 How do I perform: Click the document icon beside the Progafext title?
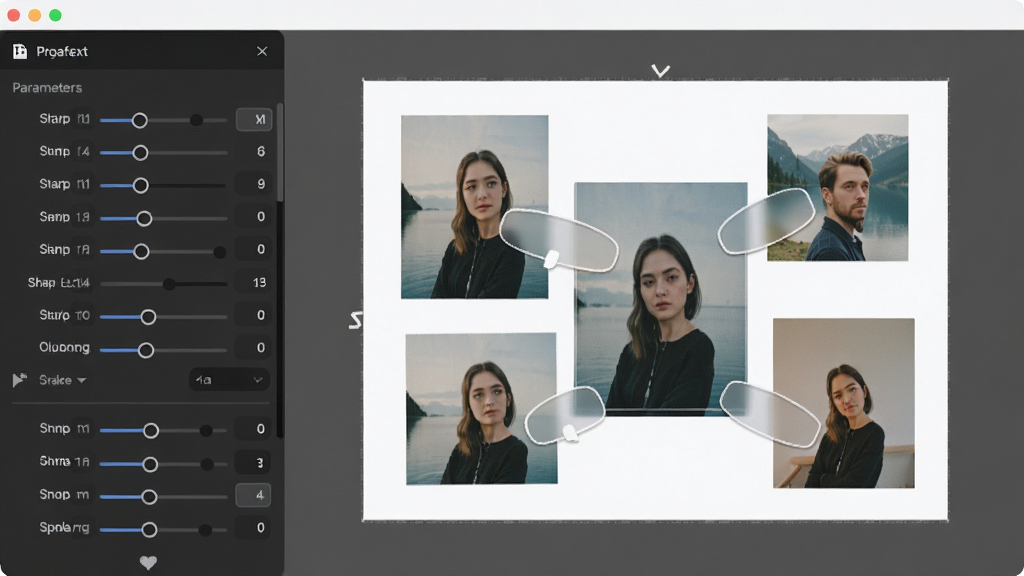point(20,52)
